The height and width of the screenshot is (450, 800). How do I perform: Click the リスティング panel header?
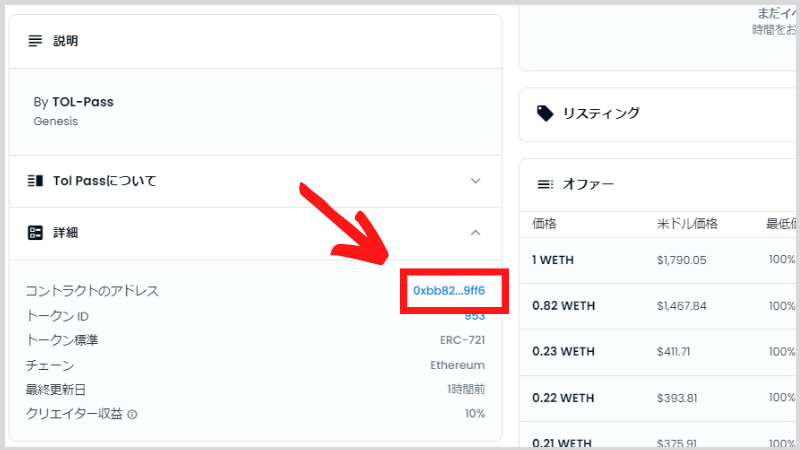659,114
